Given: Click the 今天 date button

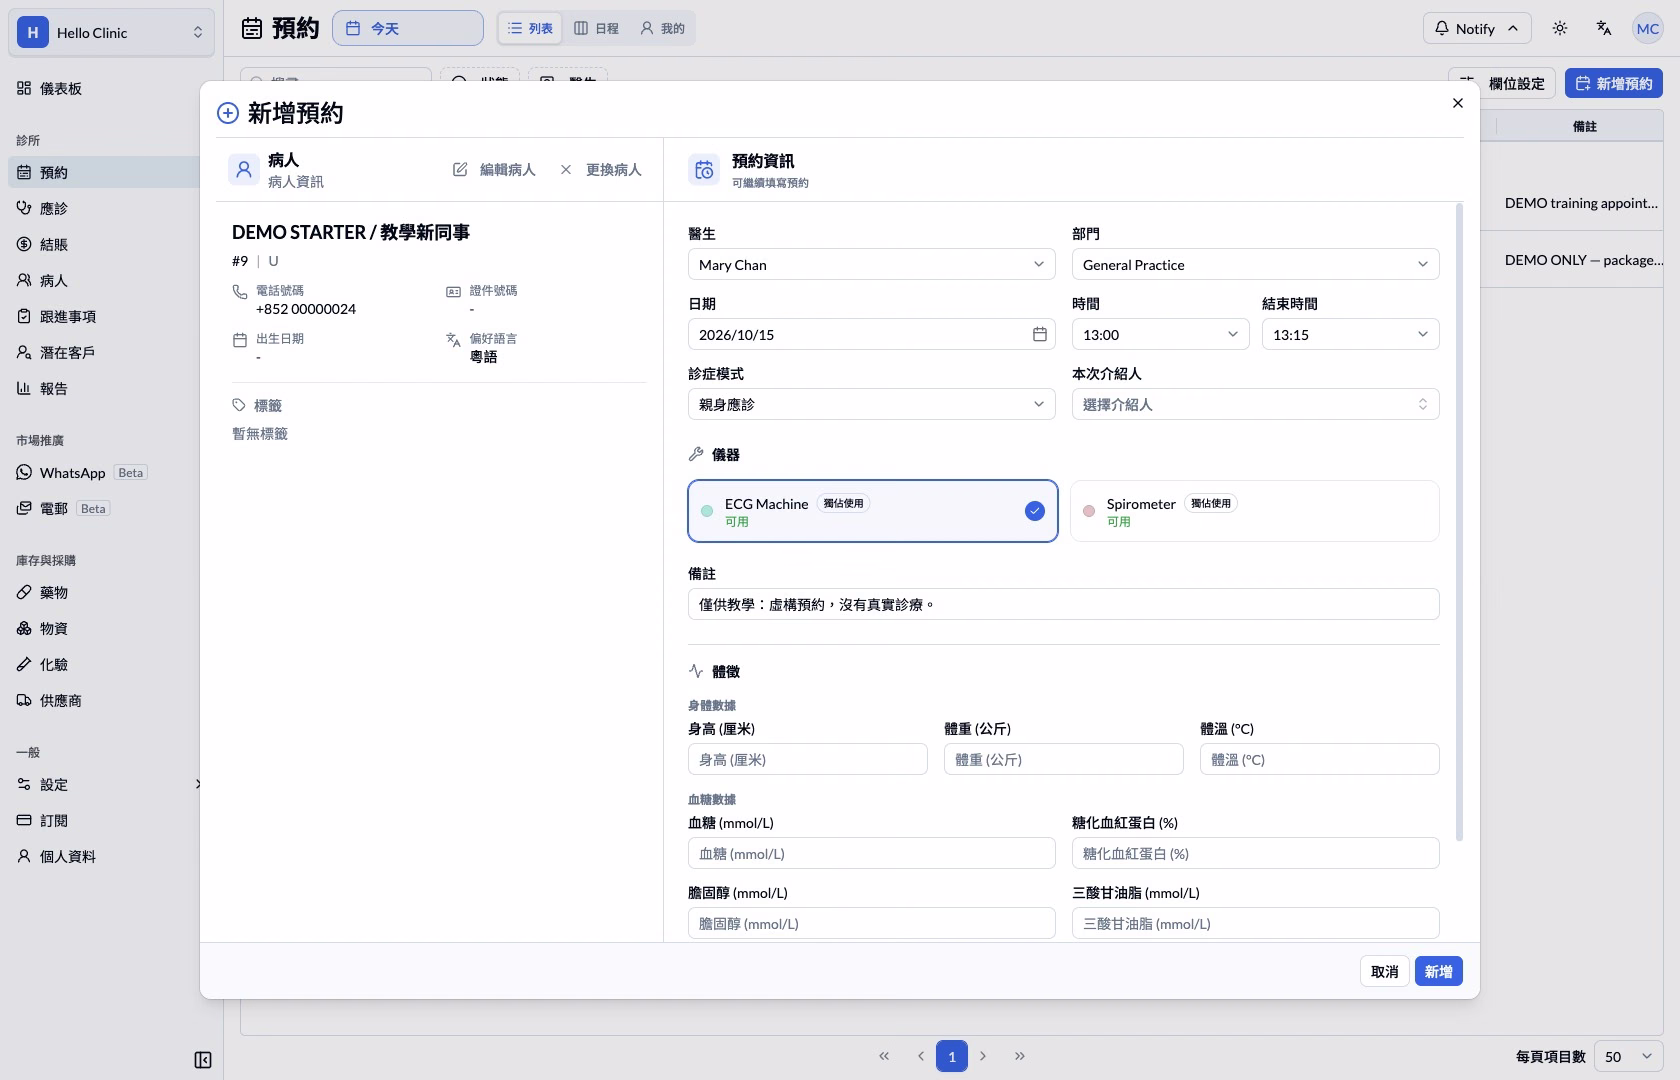Looking at the screenshot, I should pyautogui.click(x=408, y=28).
